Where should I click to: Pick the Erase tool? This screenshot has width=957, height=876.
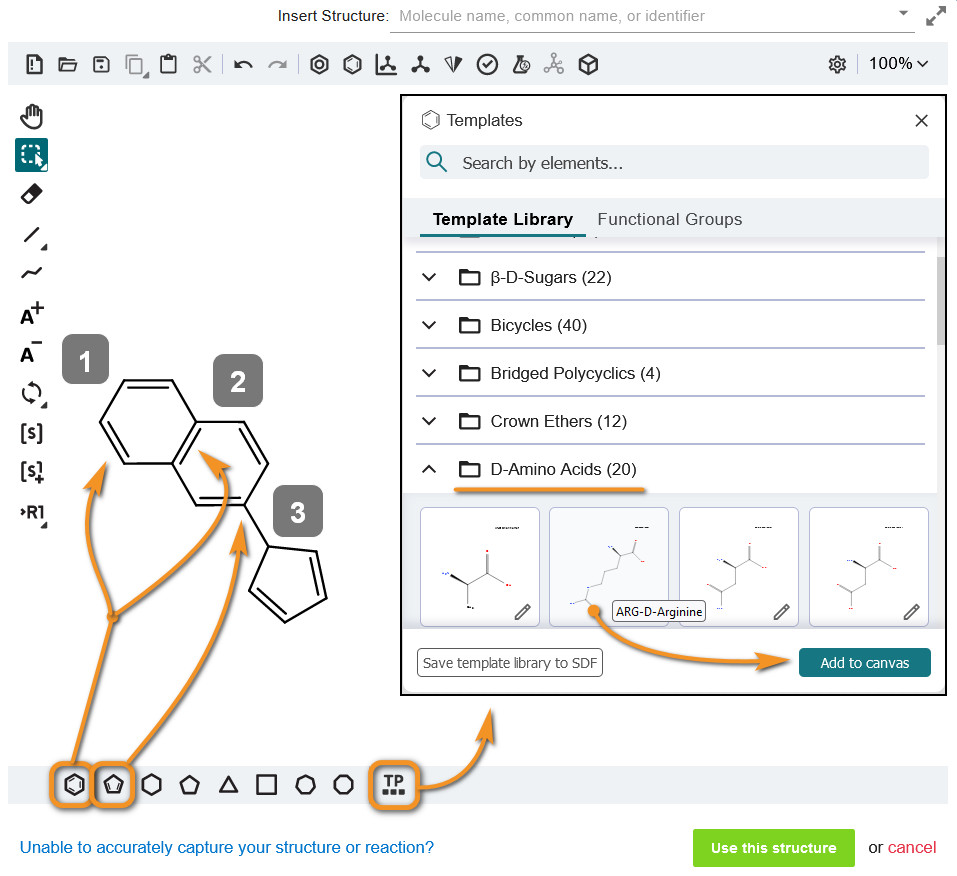(x=32, y=194)
